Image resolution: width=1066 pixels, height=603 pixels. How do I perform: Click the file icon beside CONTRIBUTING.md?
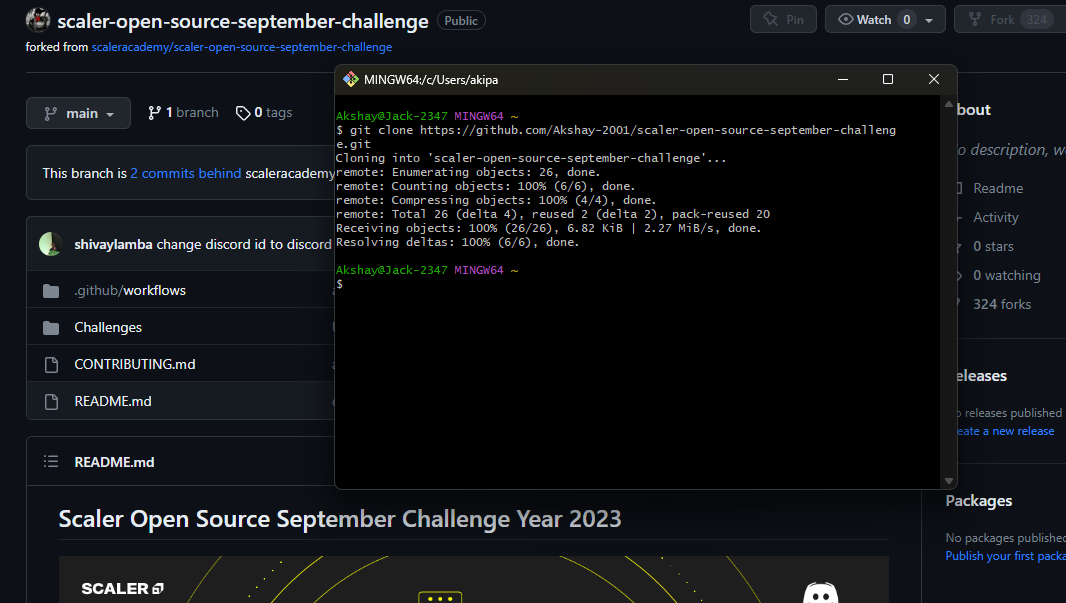click(x=52, y=364)
